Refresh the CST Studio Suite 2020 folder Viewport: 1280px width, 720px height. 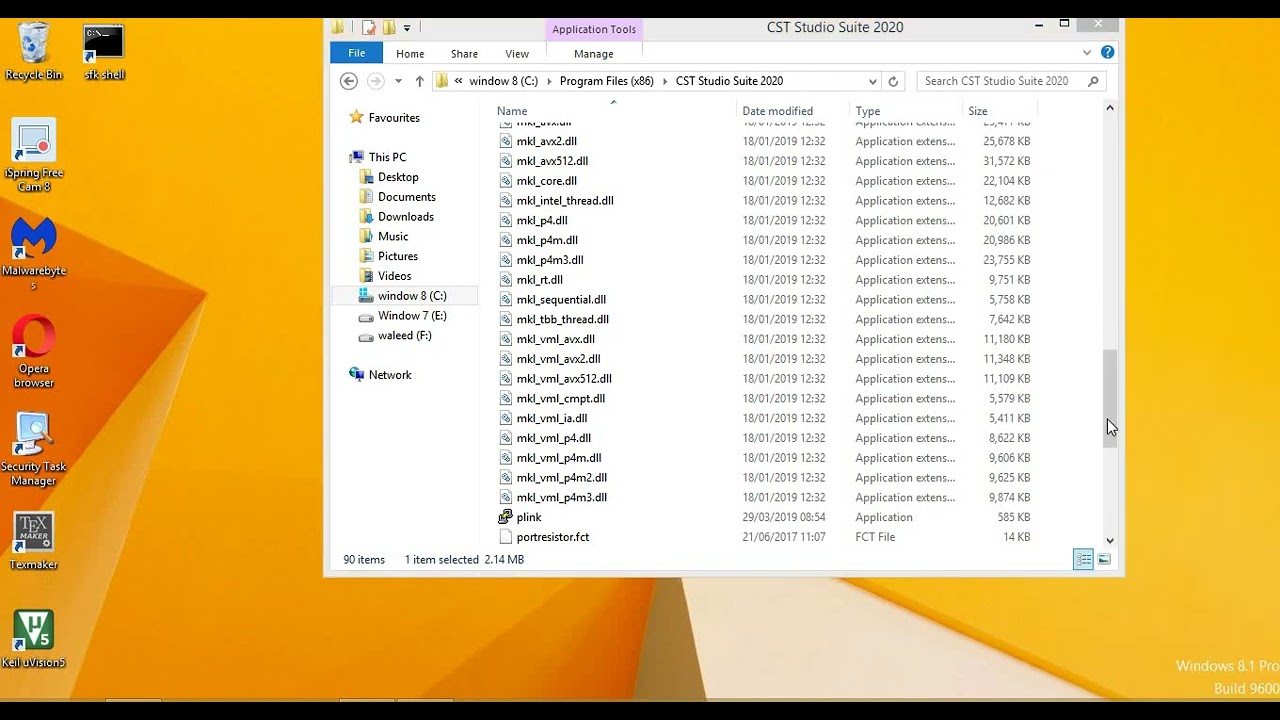click(894, 81)
